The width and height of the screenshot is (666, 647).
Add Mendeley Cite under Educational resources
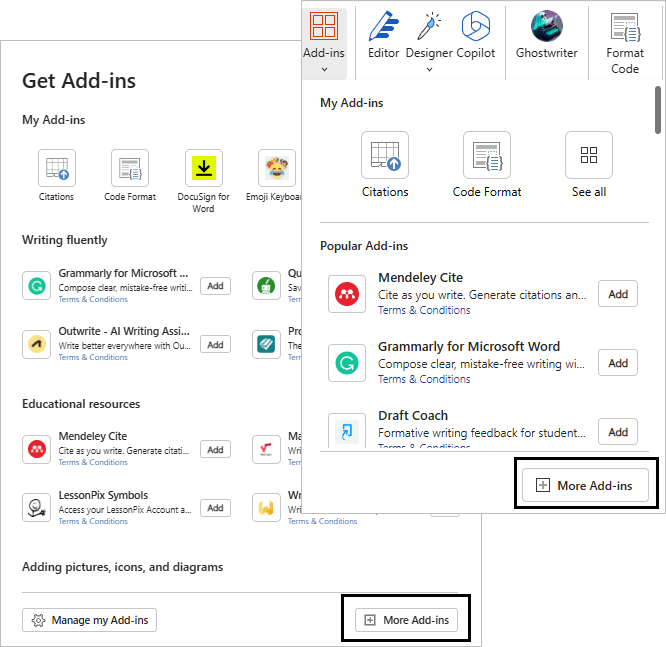pos(215,449)
